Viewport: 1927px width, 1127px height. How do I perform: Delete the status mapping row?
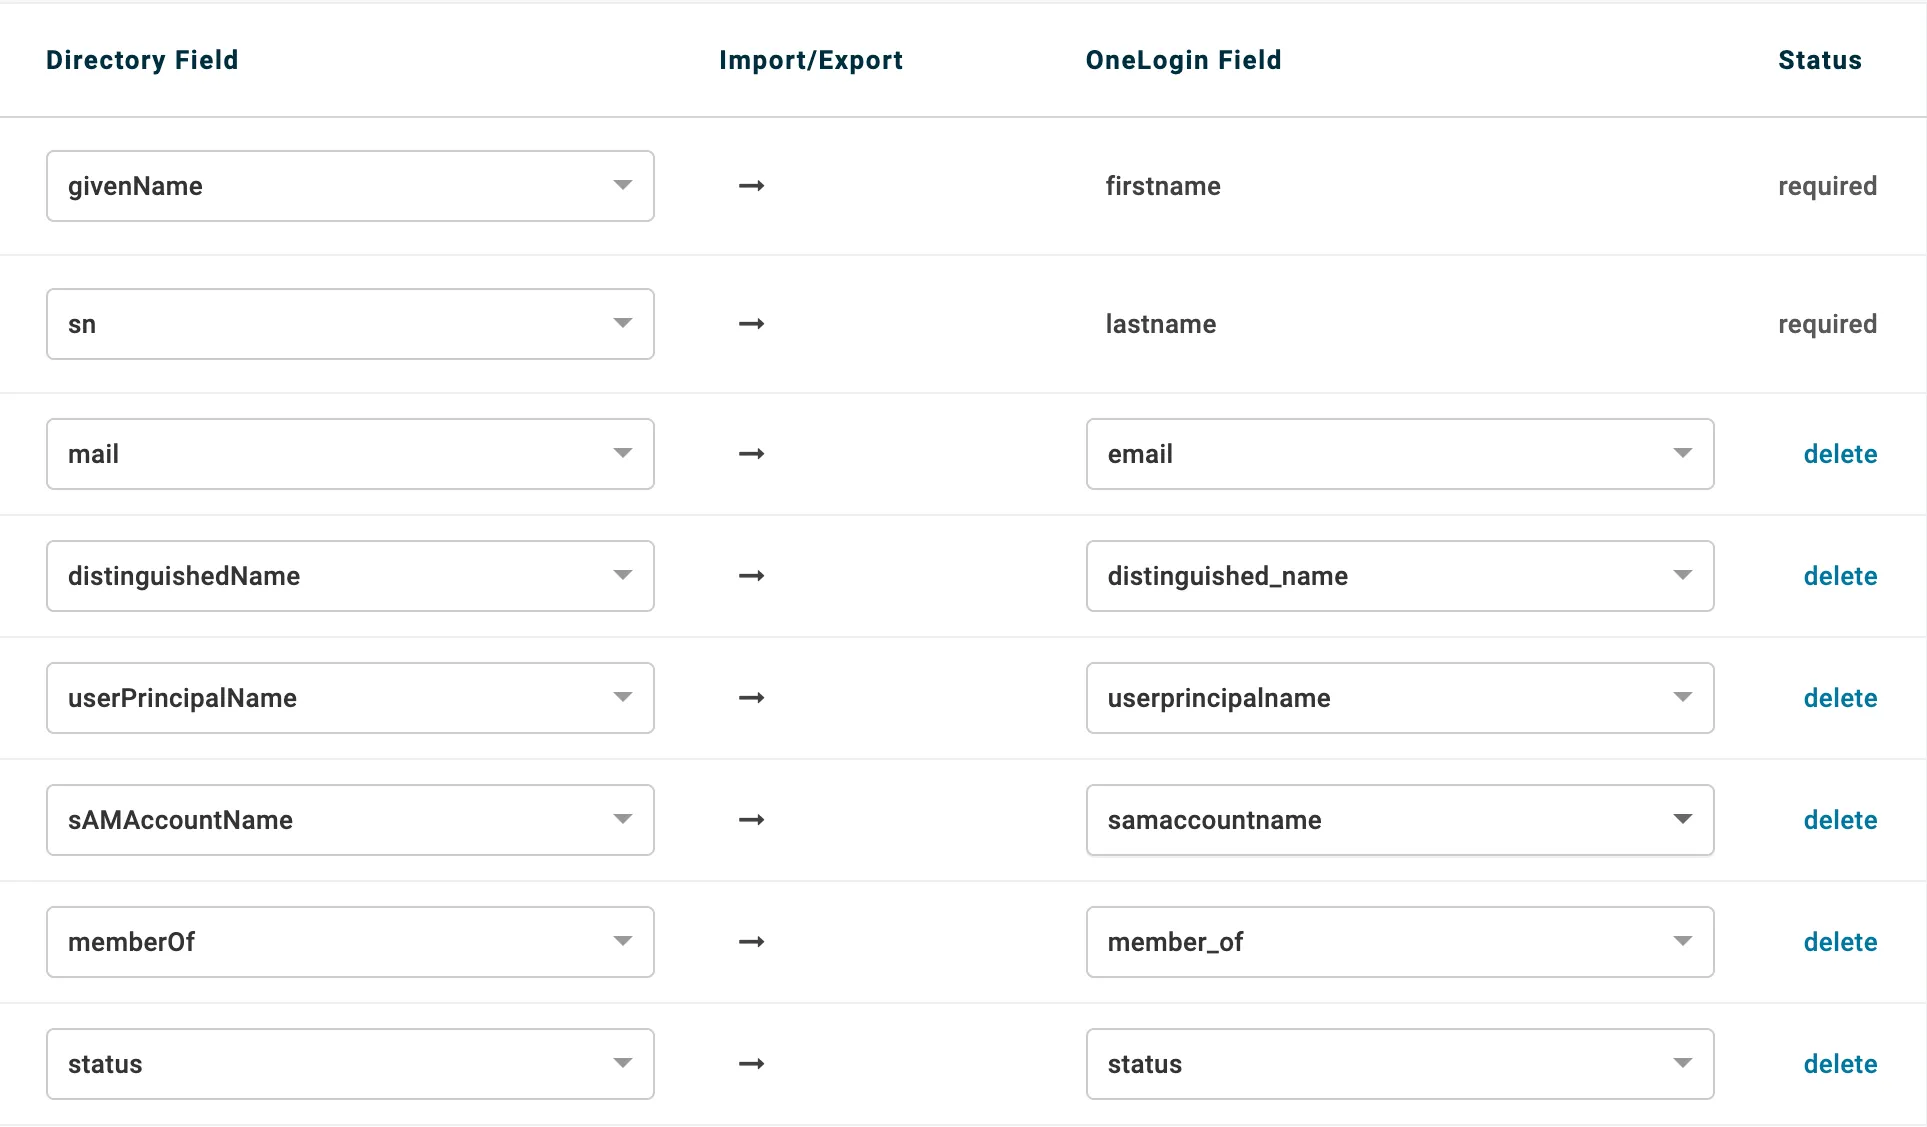click(x=1839, y=1064)
